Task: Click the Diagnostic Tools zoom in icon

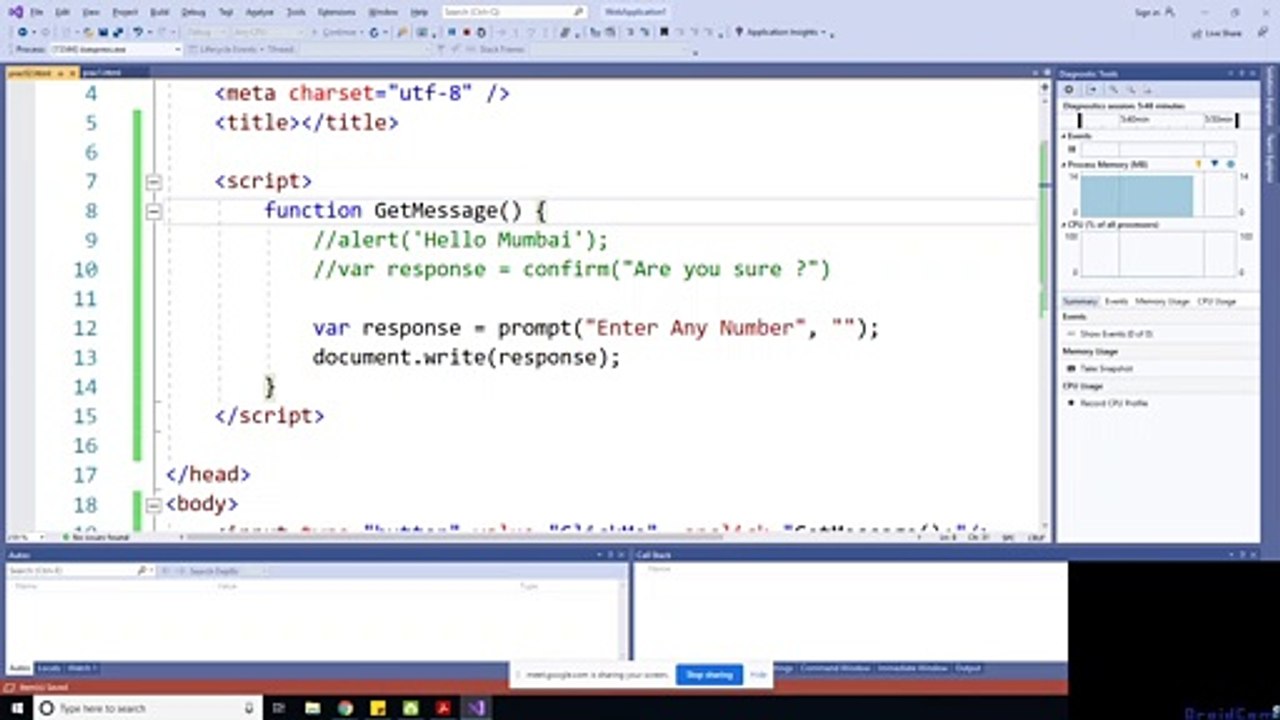Action: [1112, 89]
